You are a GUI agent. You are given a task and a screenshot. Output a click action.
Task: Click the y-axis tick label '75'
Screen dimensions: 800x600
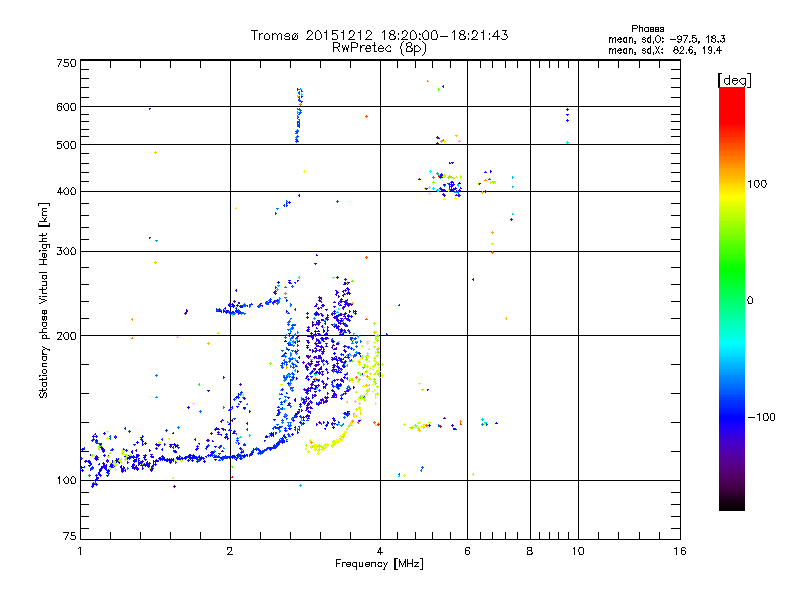point(70,536)
